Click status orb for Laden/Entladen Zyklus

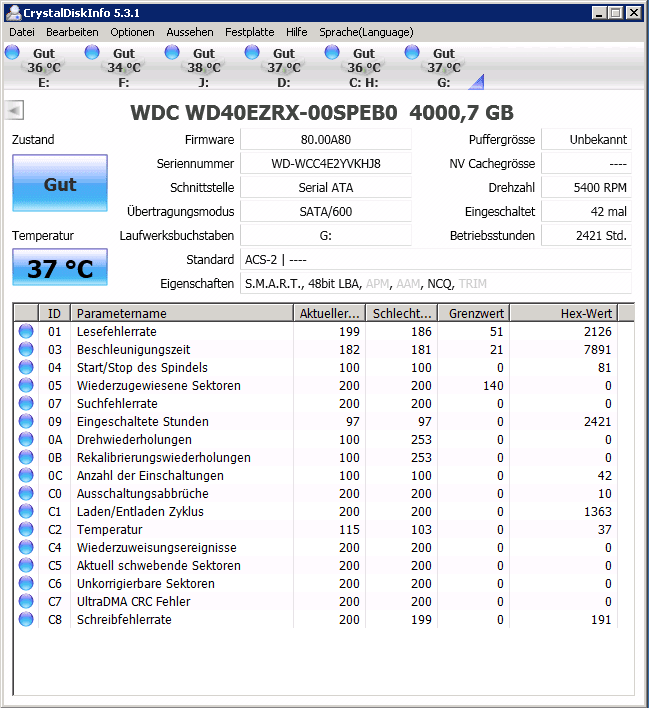tap(26, 511)
